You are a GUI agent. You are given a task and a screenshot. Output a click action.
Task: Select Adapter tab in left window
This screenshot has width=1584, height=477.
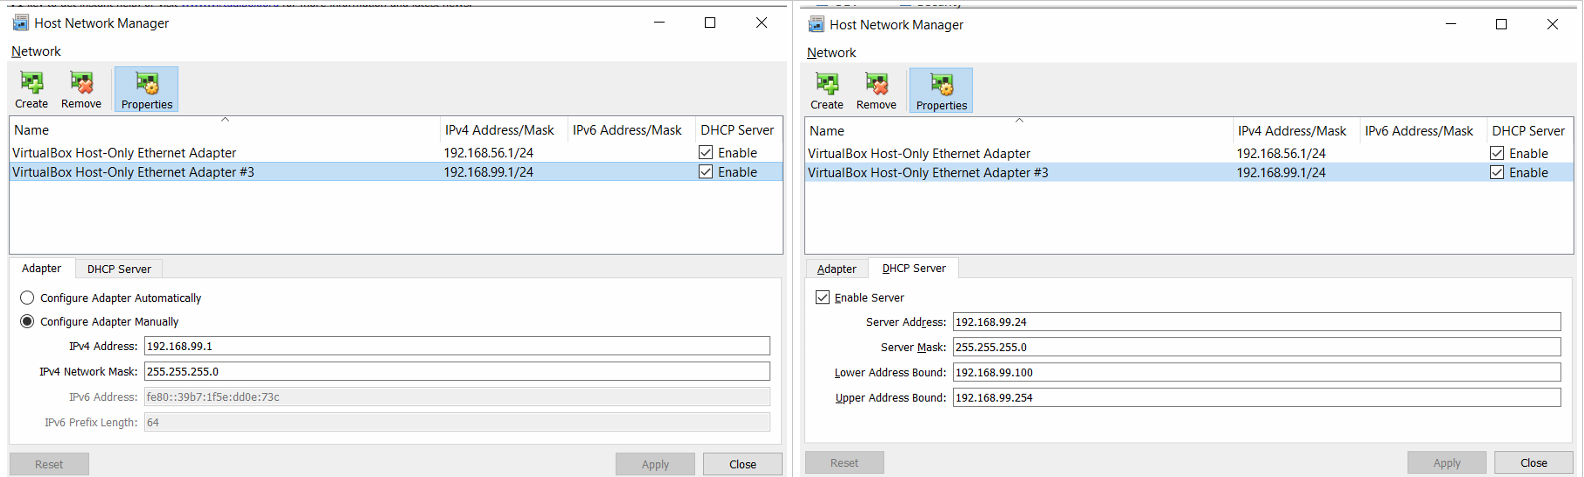[x=42, y=268]
